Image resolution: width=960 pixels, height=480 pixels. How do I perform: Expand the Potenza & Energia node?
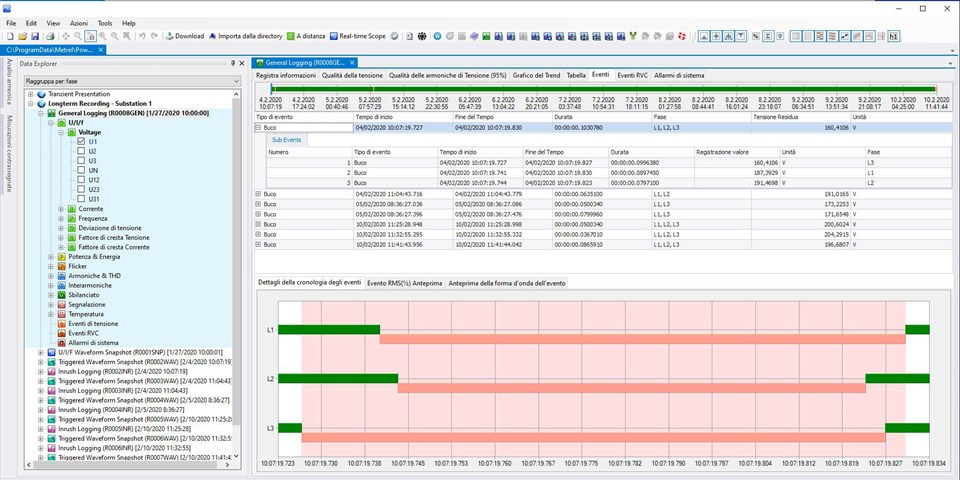(x=52, y=257)
